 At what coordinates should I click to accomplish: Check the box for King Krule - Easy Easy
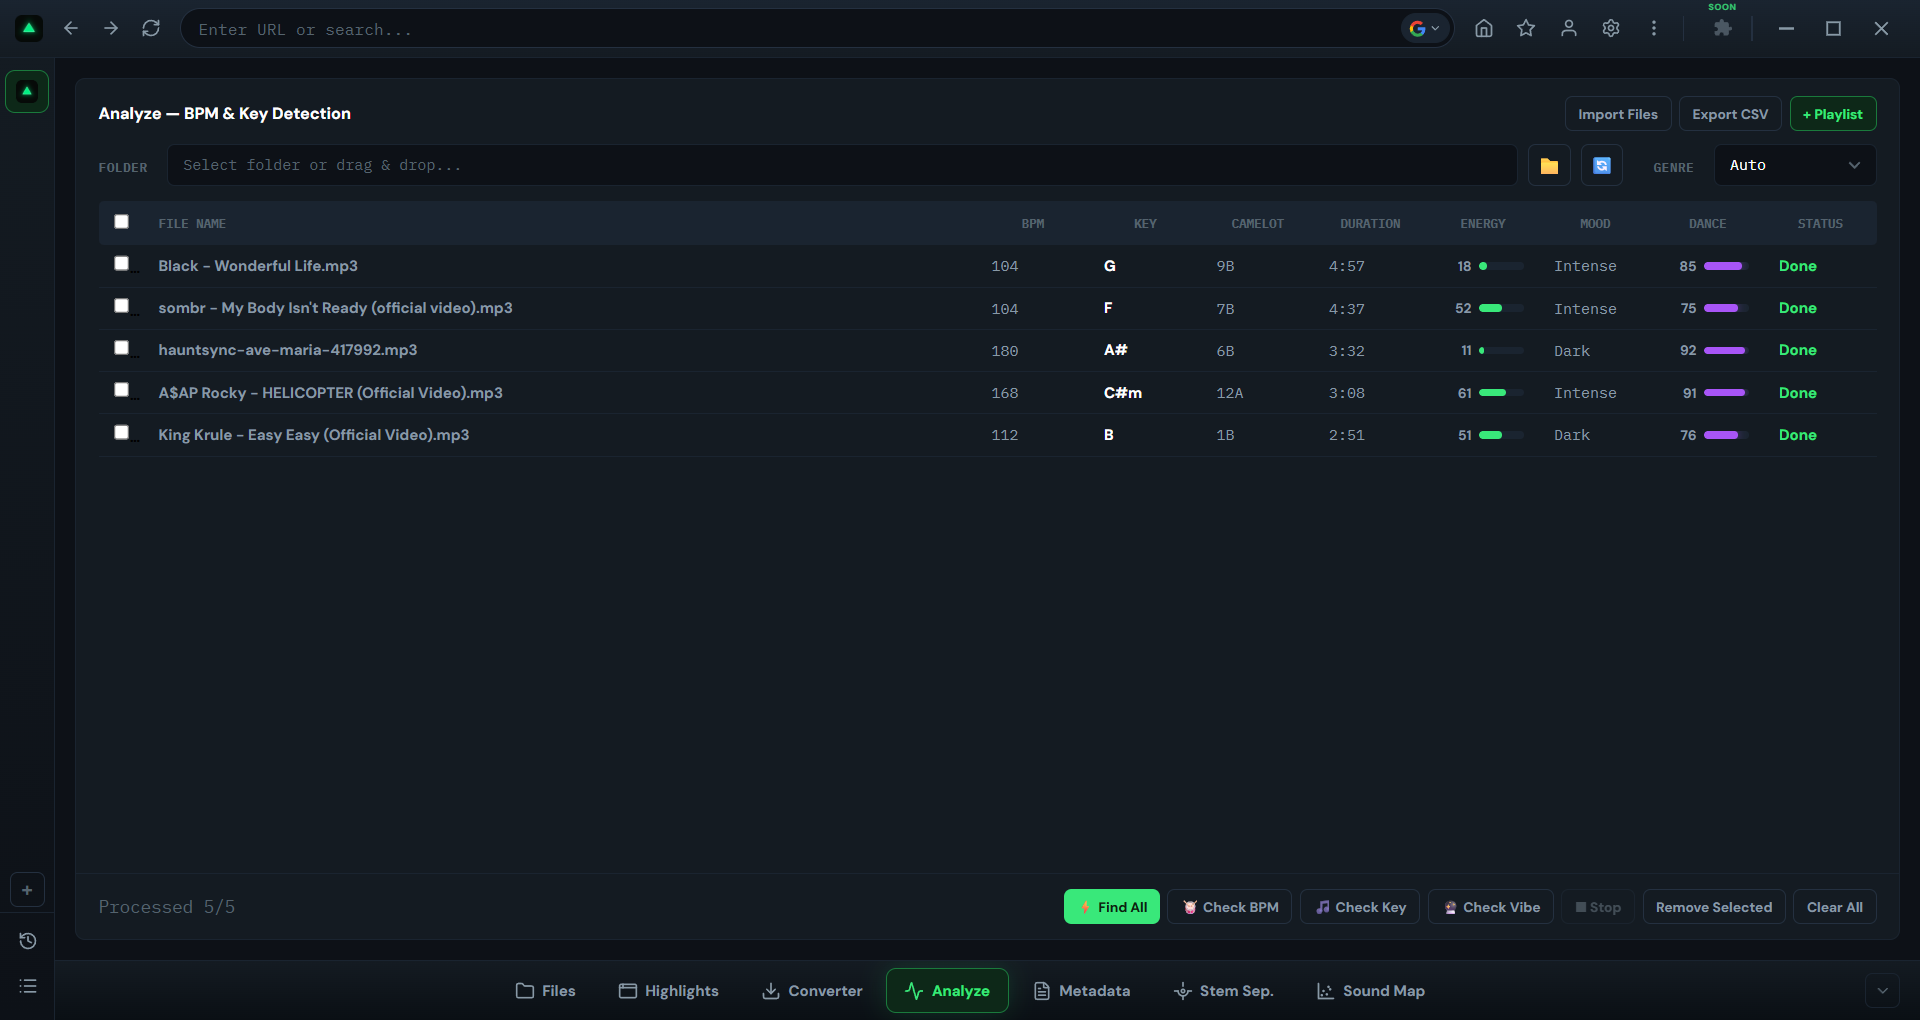coord(122,433)
